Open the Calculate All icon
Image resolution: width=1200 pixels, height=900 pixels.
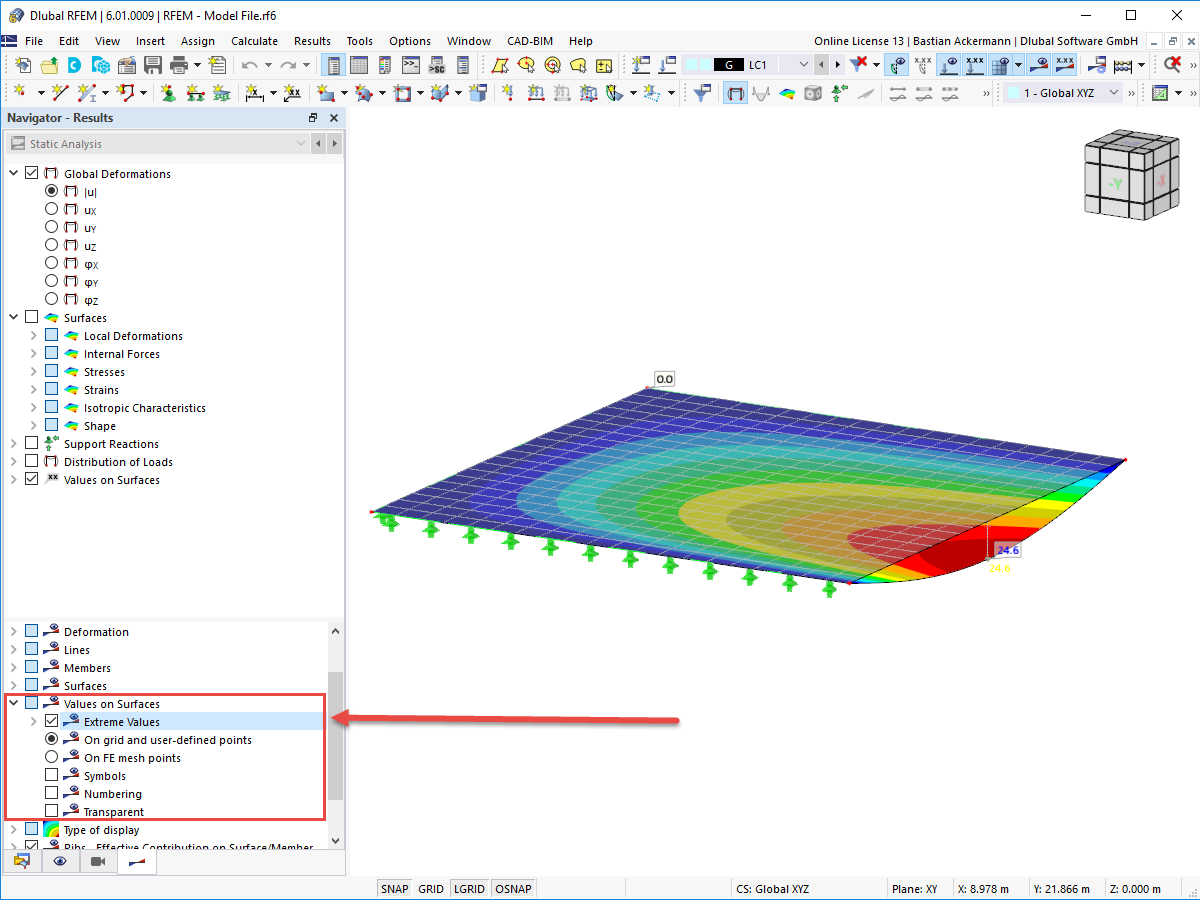pyautogui.click(x=1122, y=65)
